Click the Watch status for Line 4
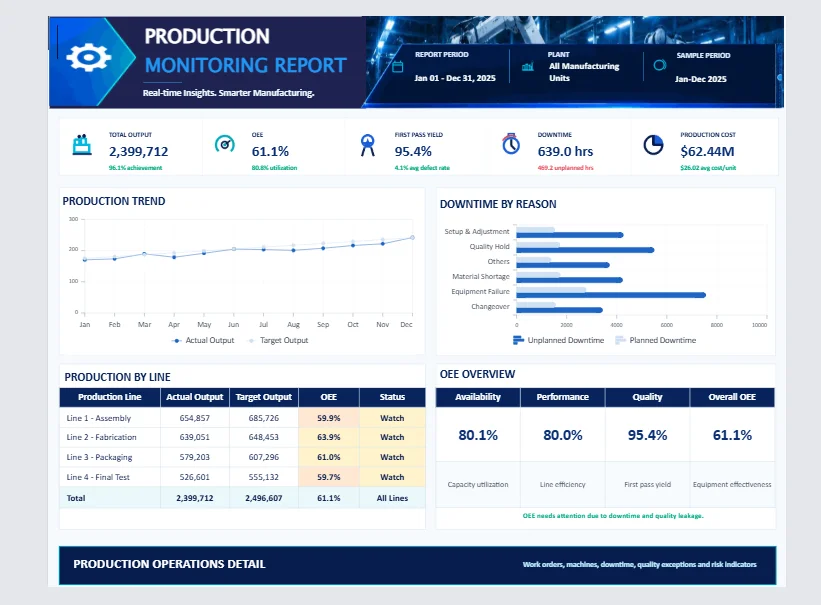Image resolution: width=821 pixels, height=605 pixels. 392,477
